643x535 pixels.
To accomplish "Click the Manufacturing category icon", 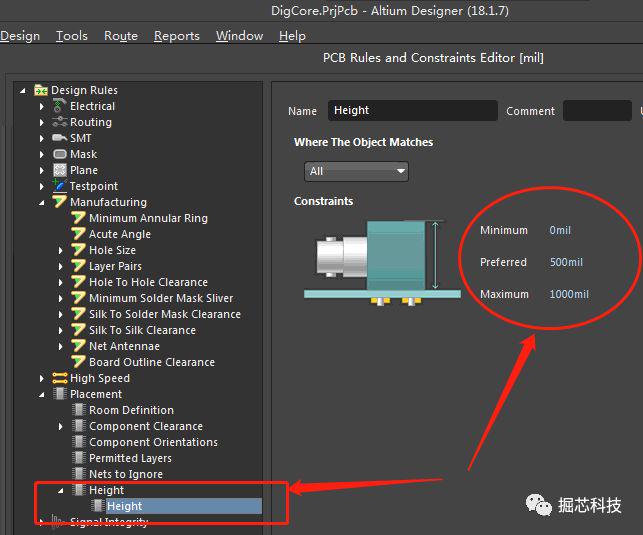I will (59, 201).
